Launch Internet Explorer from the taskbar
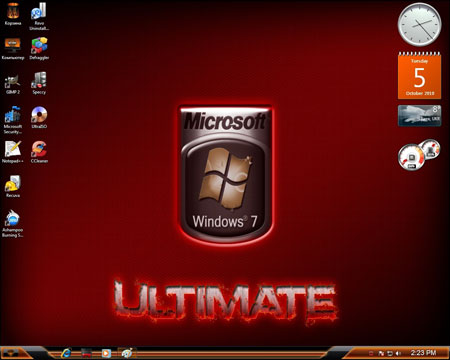450x360 pixels. [x=66, y=353]
